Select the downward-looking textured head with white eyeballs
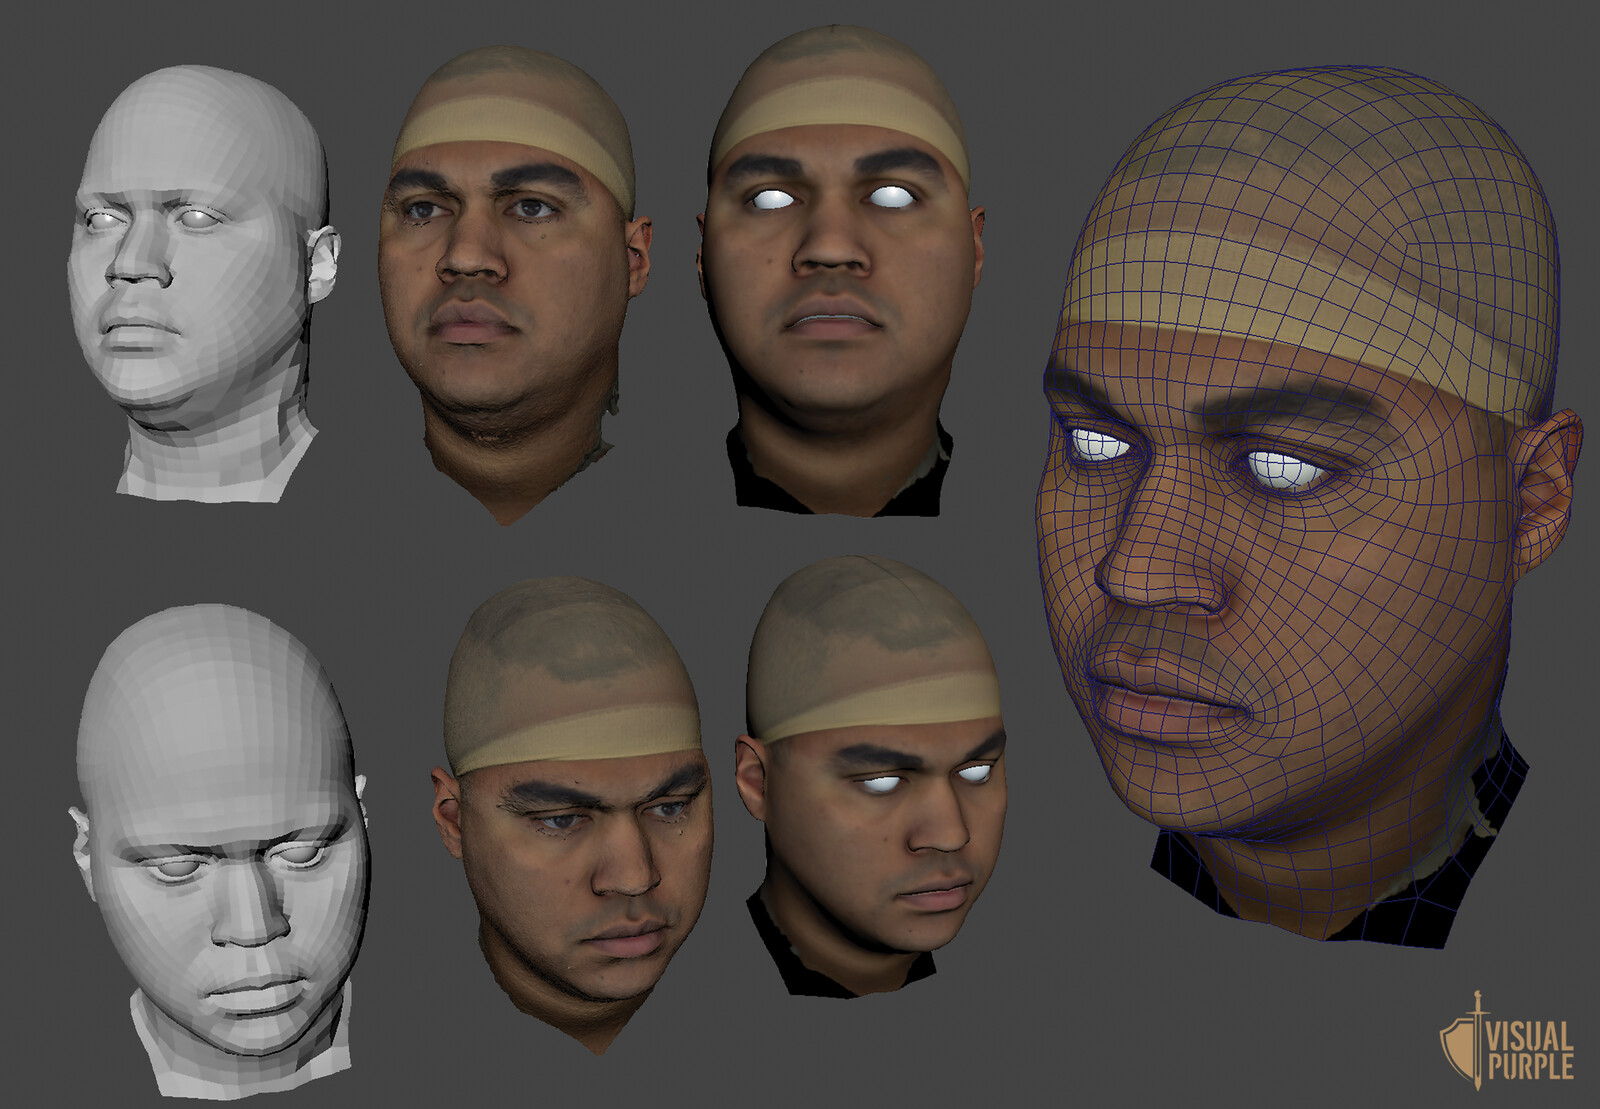Image resolution: width=1600 pixels, height=1109 pixels. (870, 778)
